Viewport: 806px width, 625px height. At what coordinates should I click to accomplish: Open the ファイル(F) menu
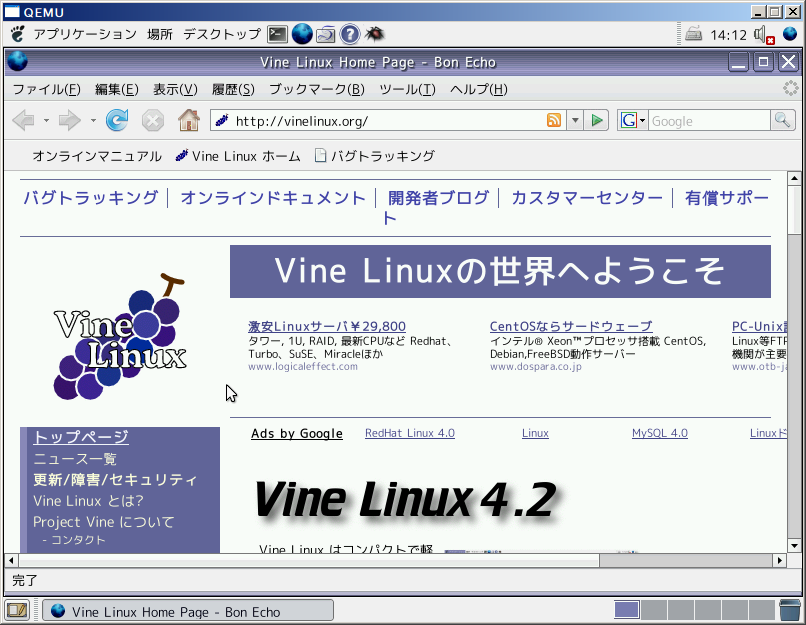46,89
